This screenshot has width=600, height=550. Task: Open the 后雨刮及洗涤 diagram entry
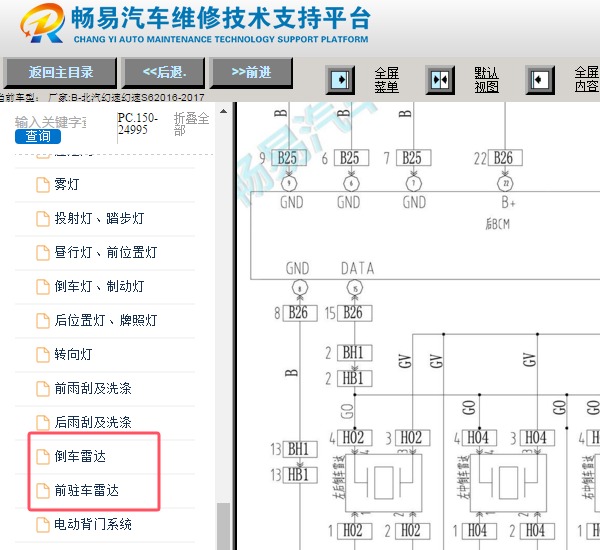coord(93,422)
